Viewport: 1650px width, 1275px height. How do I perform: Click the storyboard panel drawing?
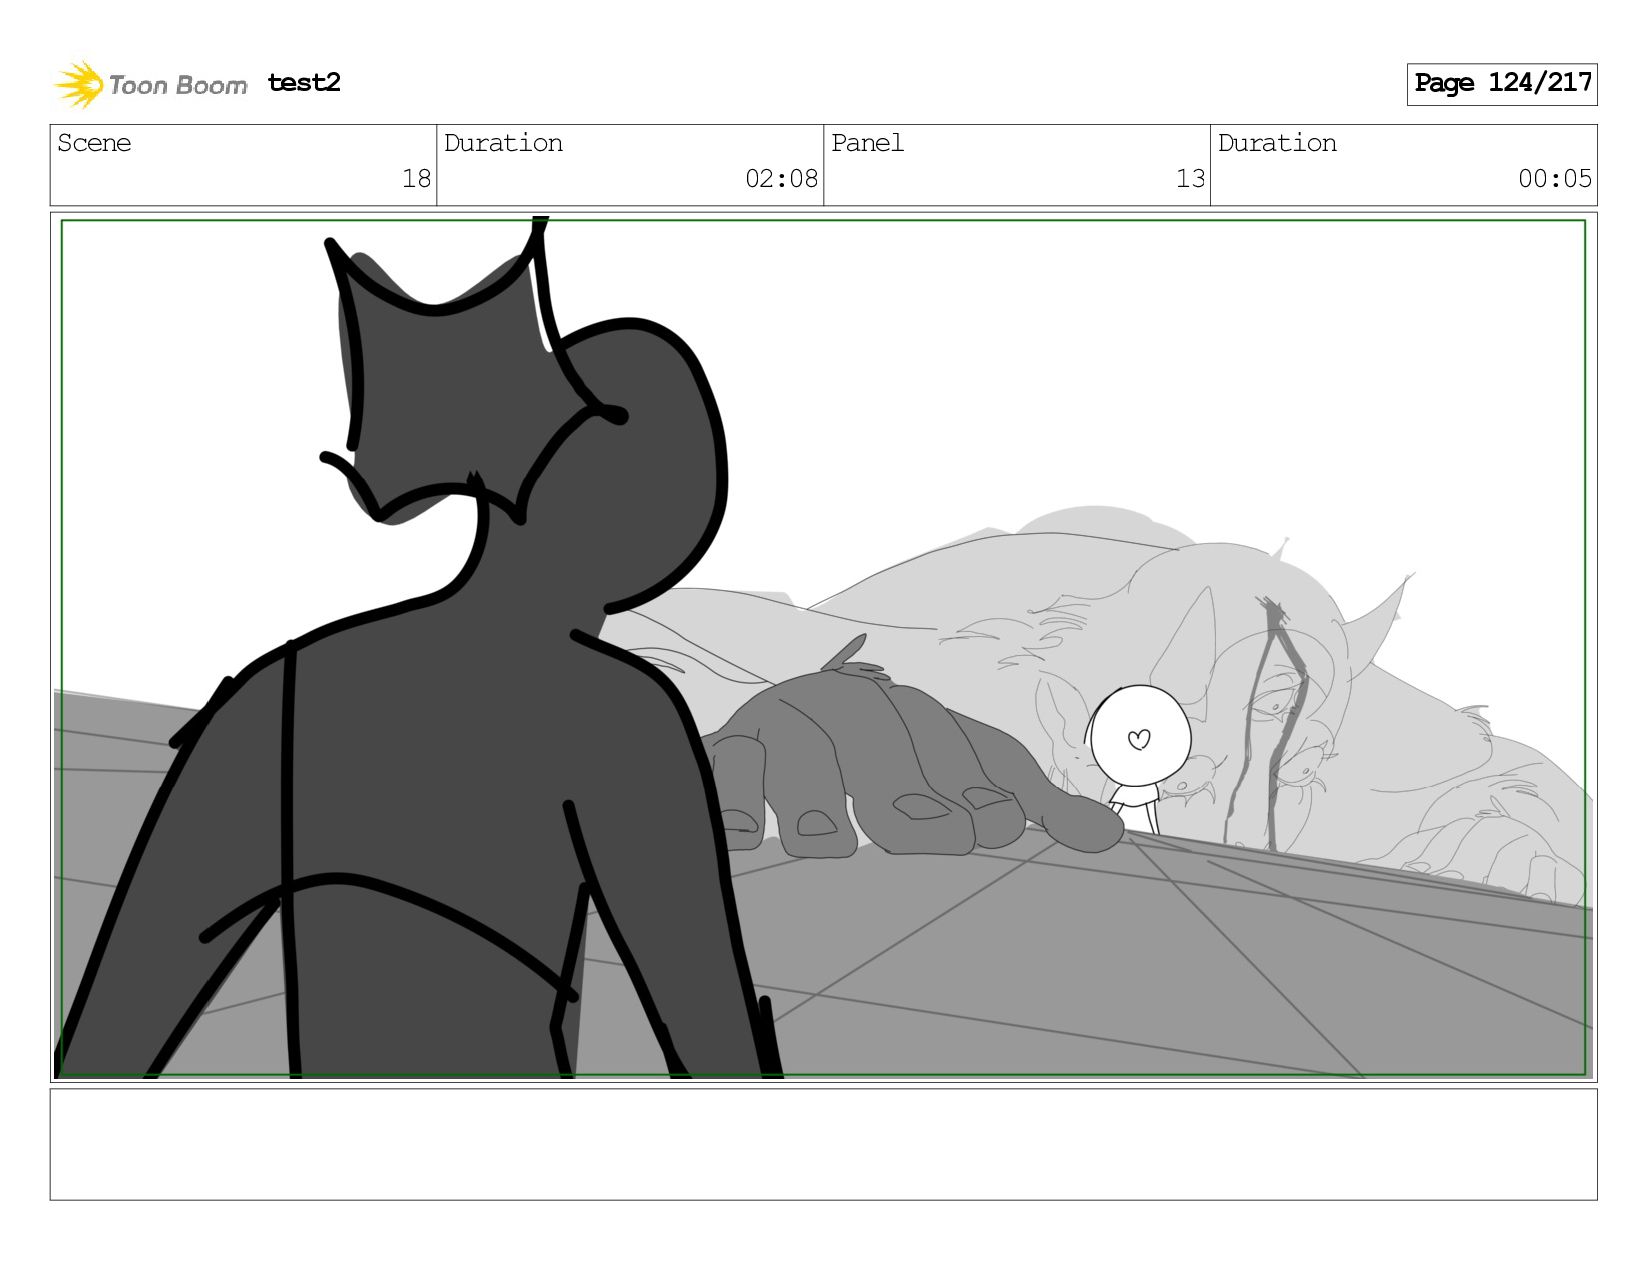[823, 647]
